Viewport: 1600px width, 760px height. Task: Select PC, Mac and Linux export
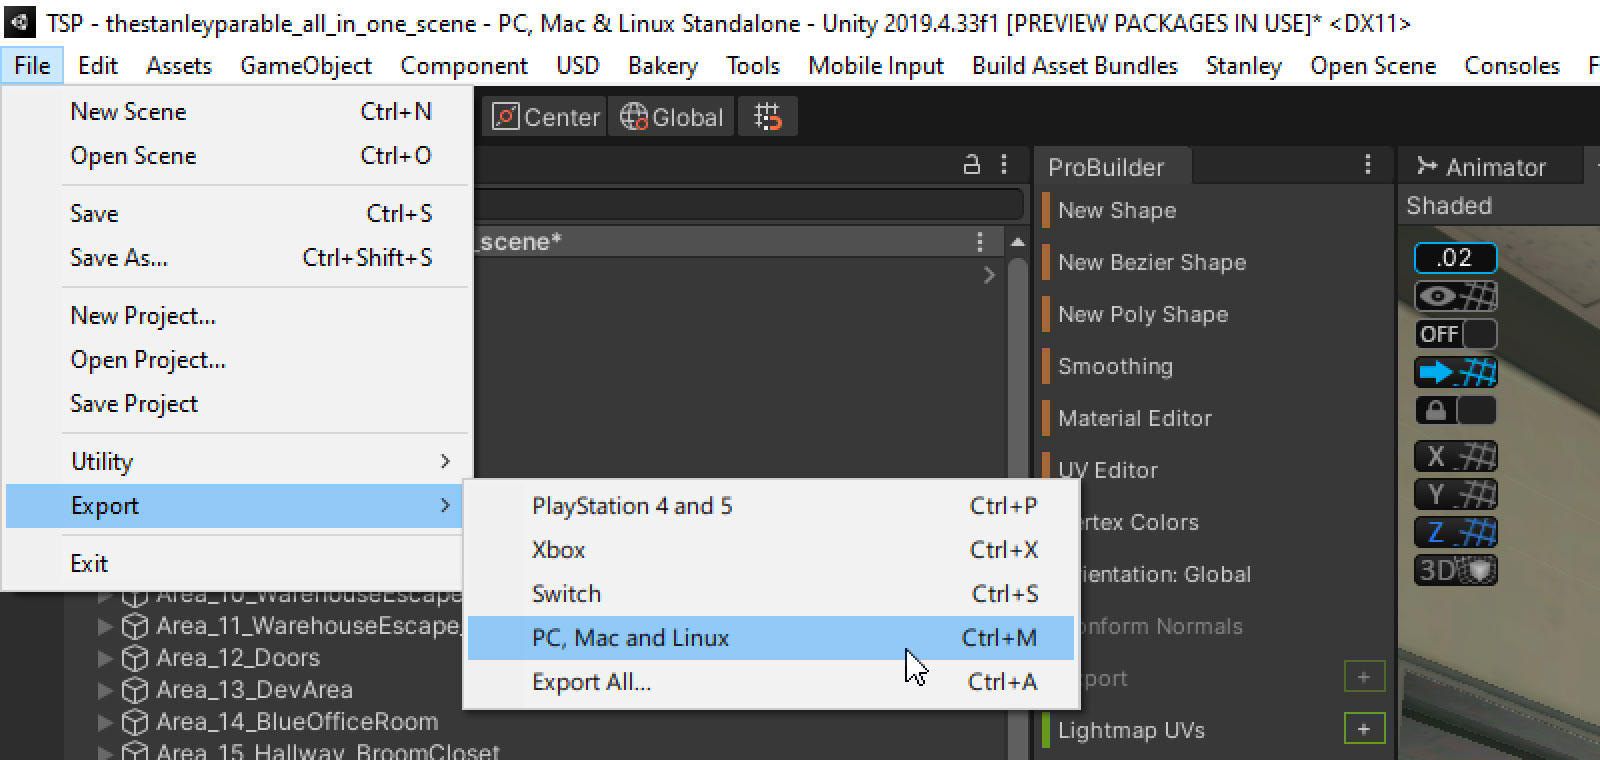click(770, 637)
